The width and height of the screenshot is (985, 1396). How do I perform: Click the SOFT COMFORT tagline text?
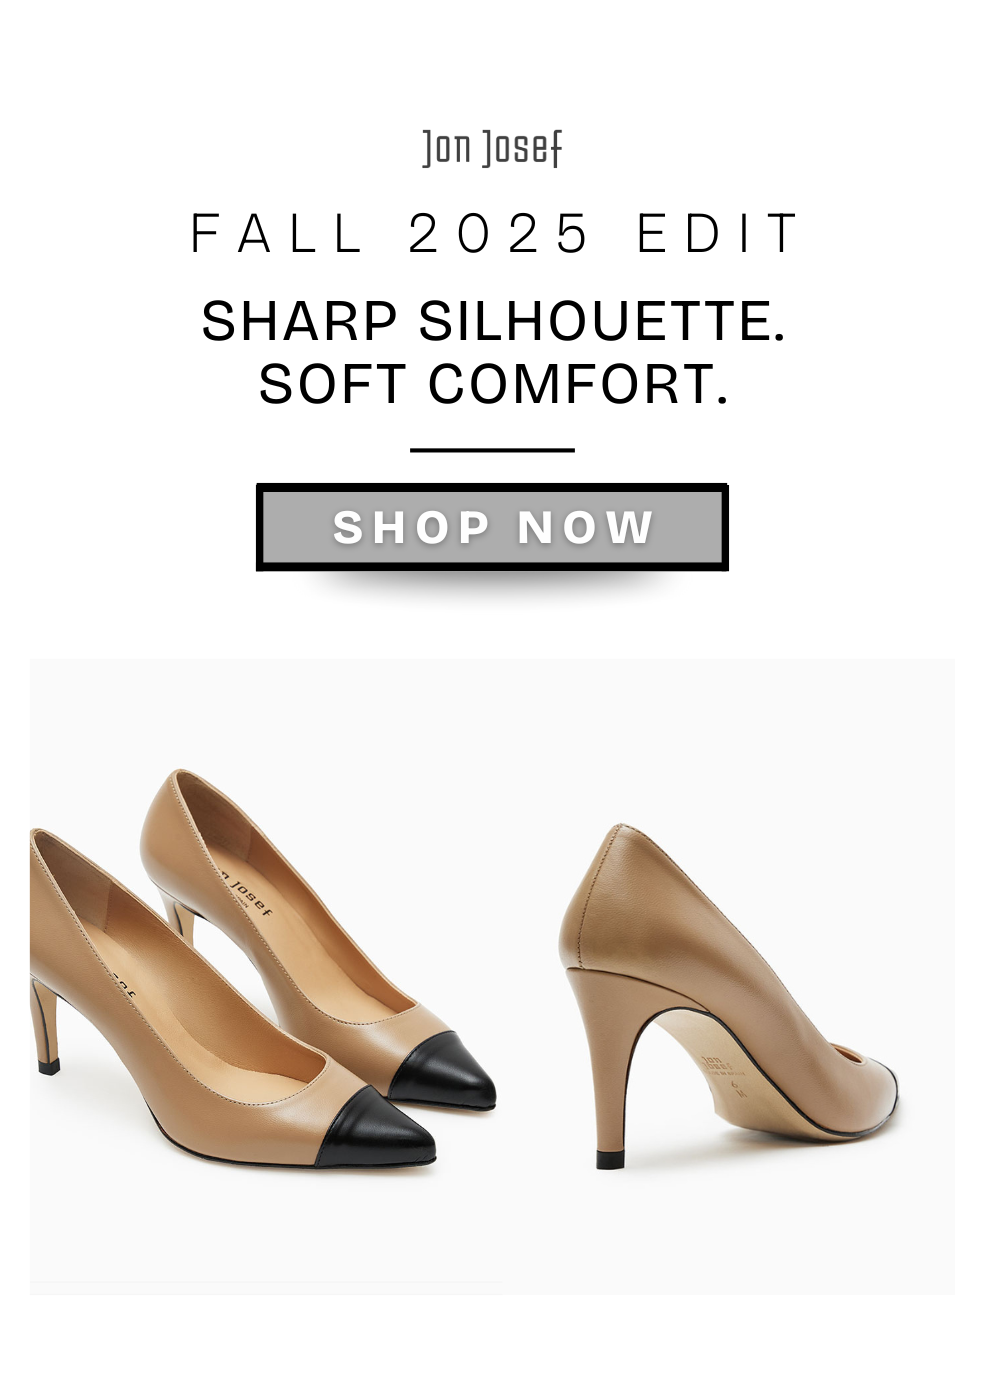pos(493,384)
